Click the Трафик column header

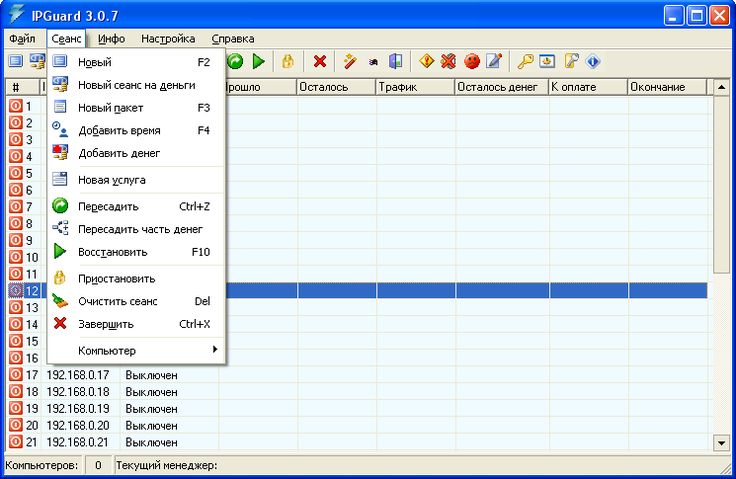point(415,87)
